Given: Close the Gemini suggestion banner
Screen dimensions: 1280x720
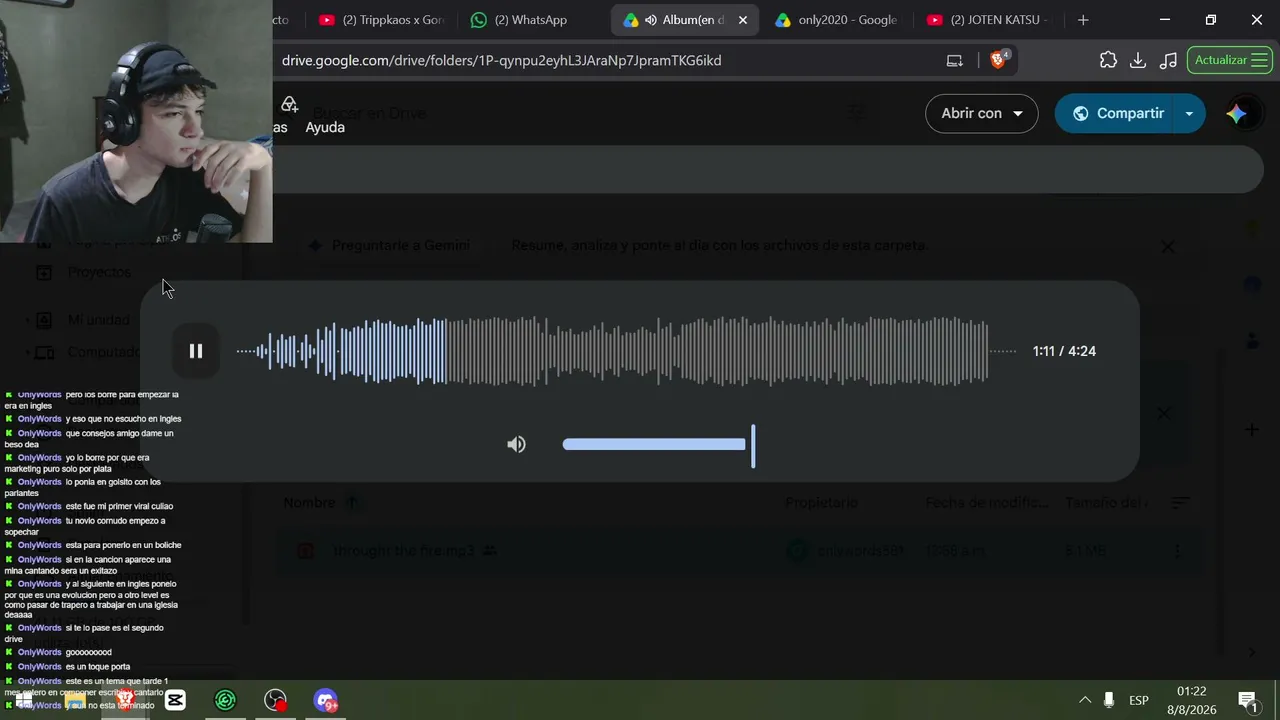Looking at the screenshot, I should 1167,246.
